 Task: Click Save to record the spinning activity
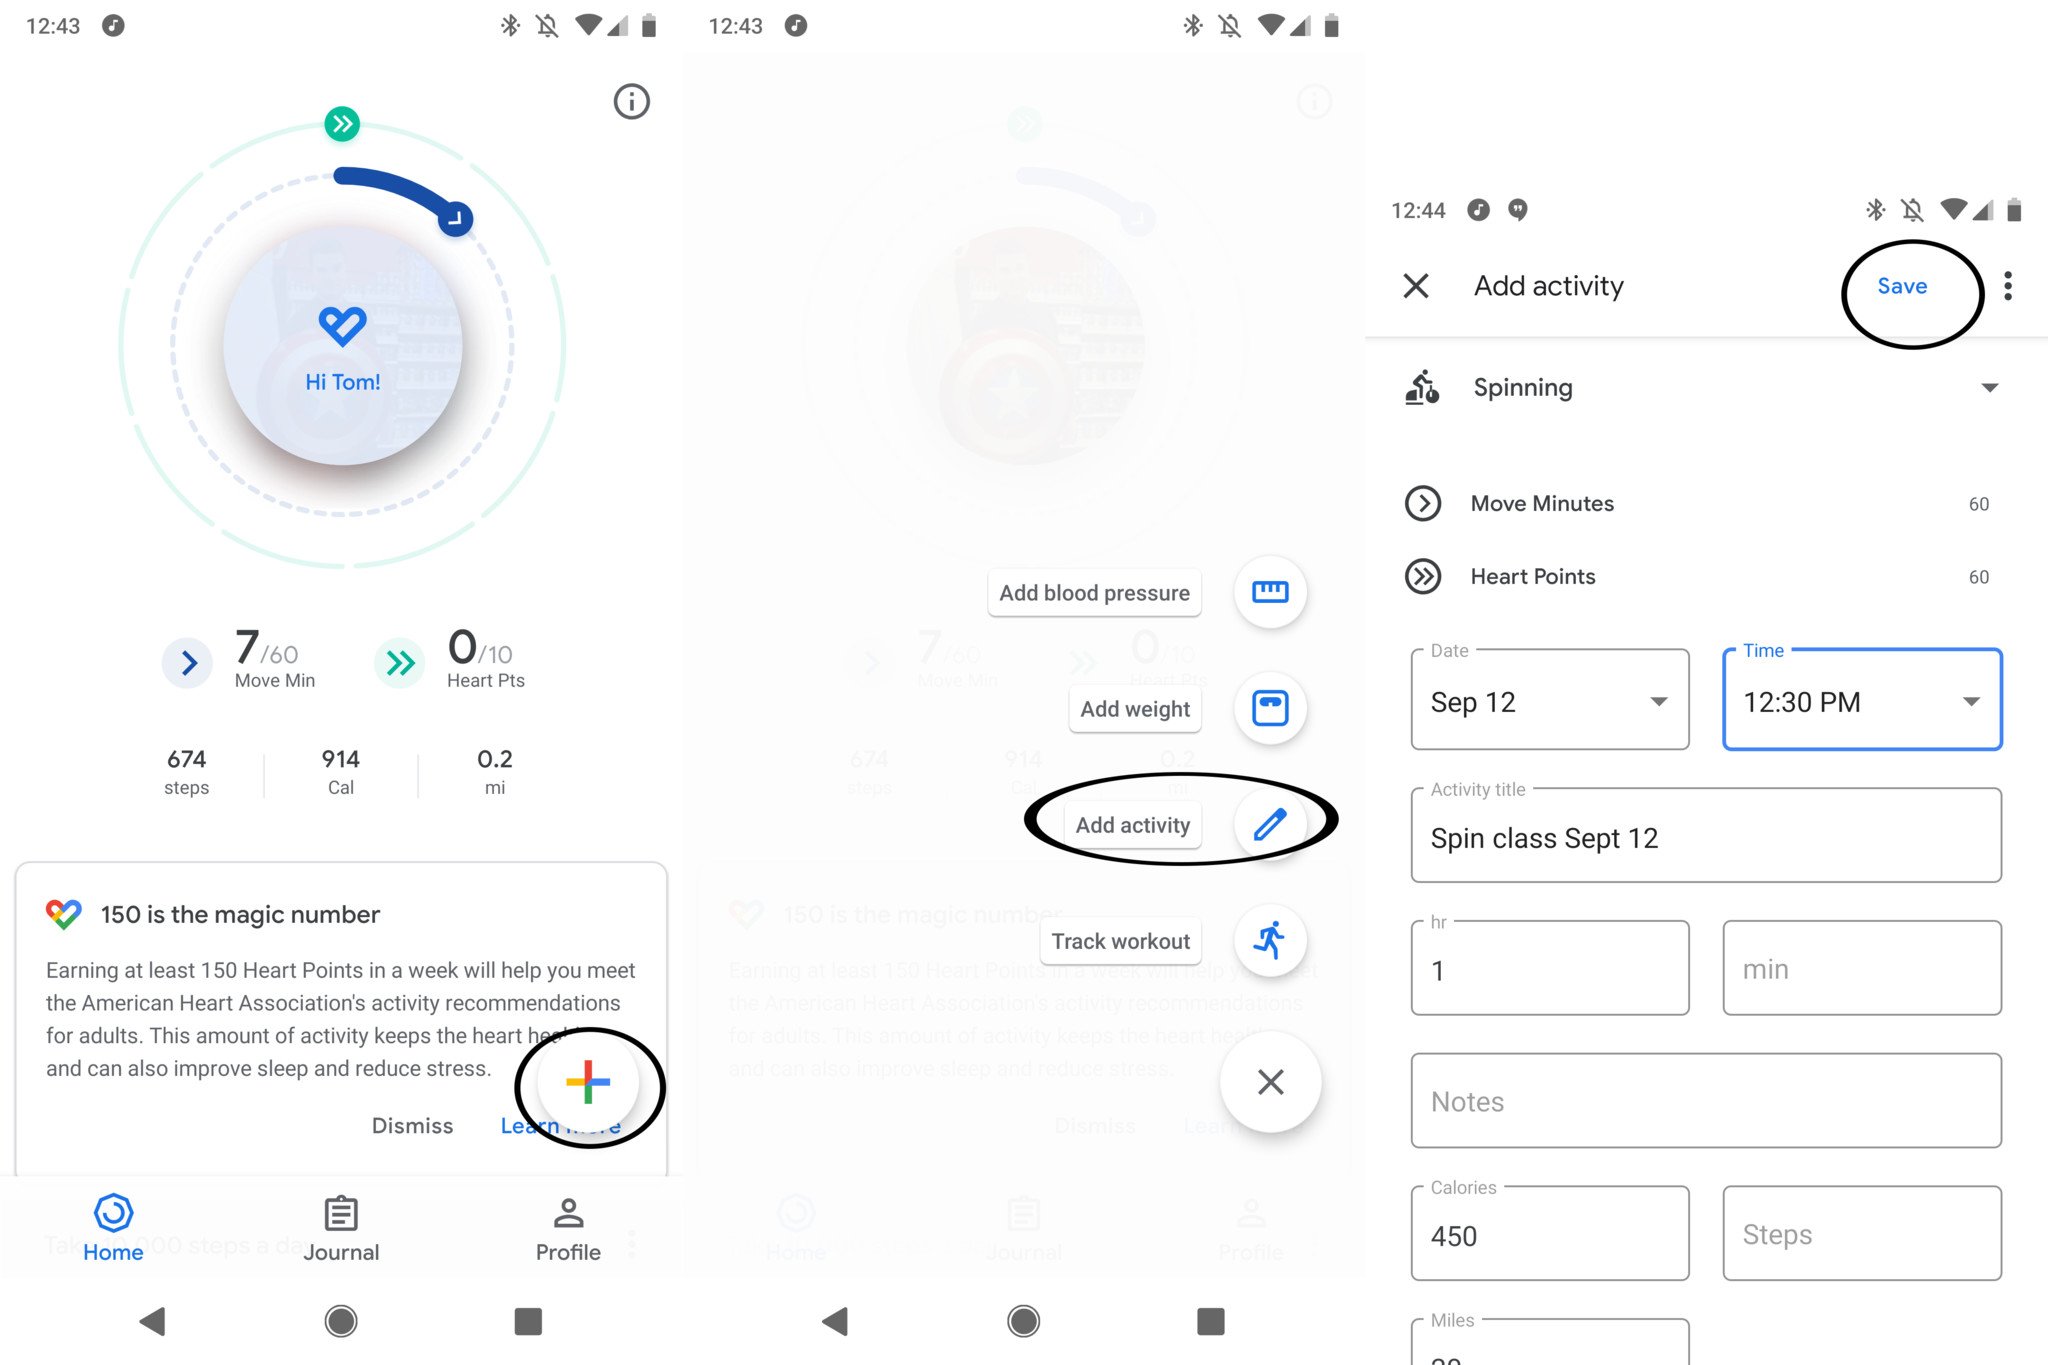pos(1900,285)
